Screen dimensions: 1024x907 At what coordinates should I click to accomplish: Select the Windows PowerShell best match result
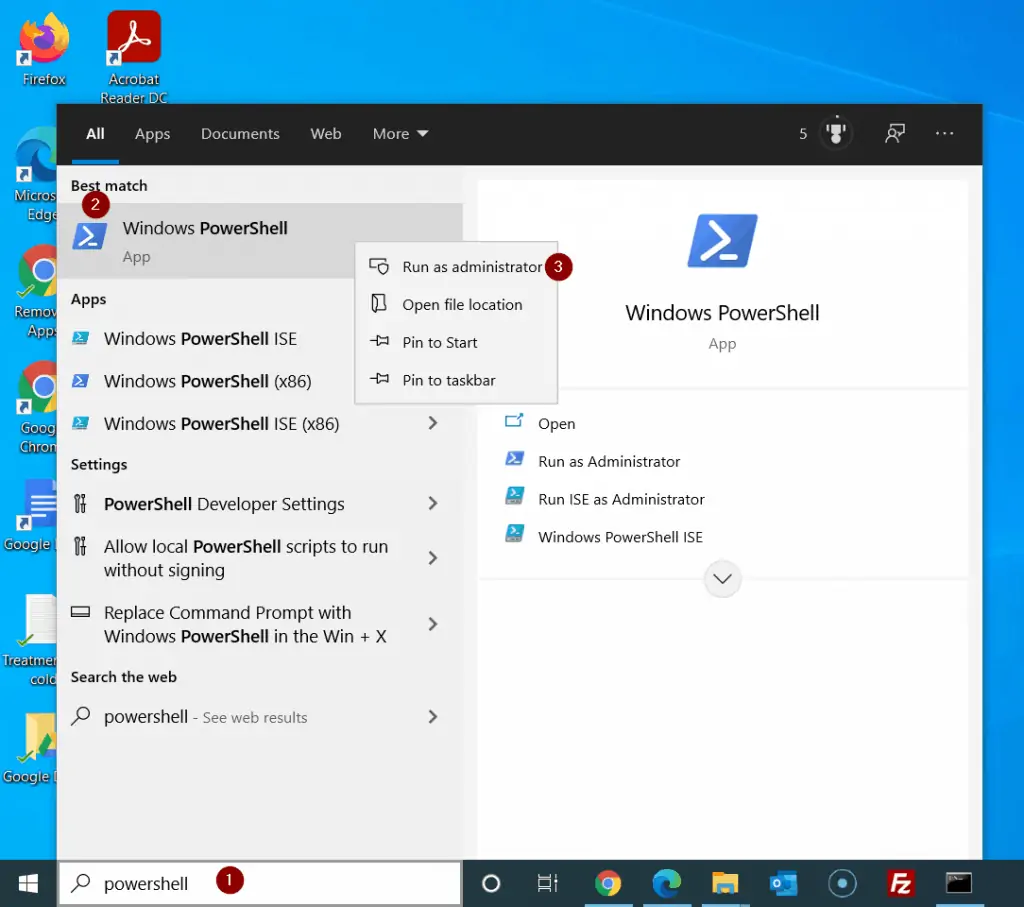[260, 240]
